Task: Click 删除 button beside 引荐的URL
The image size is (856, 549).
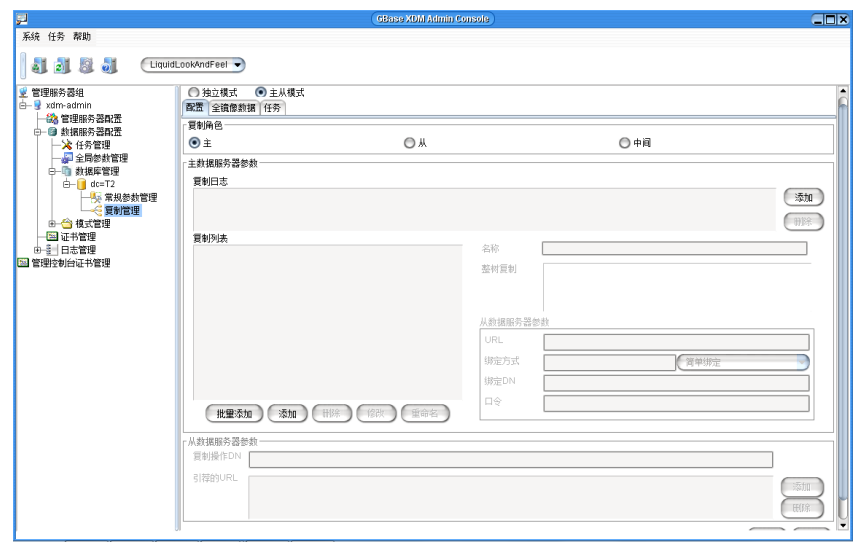Action: click(802, 508)
